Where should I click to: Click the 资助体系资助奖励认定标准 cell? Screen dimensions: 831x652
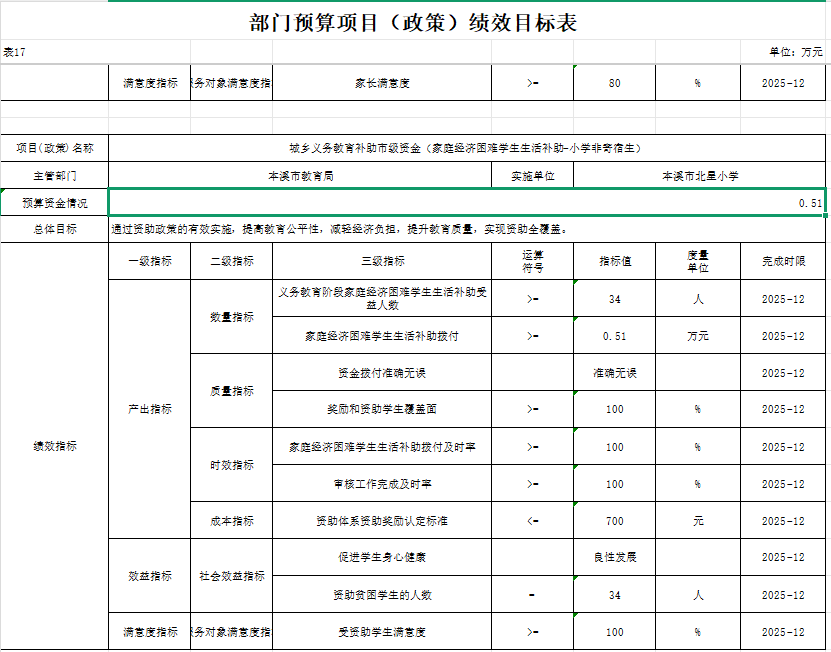(382, 521)
